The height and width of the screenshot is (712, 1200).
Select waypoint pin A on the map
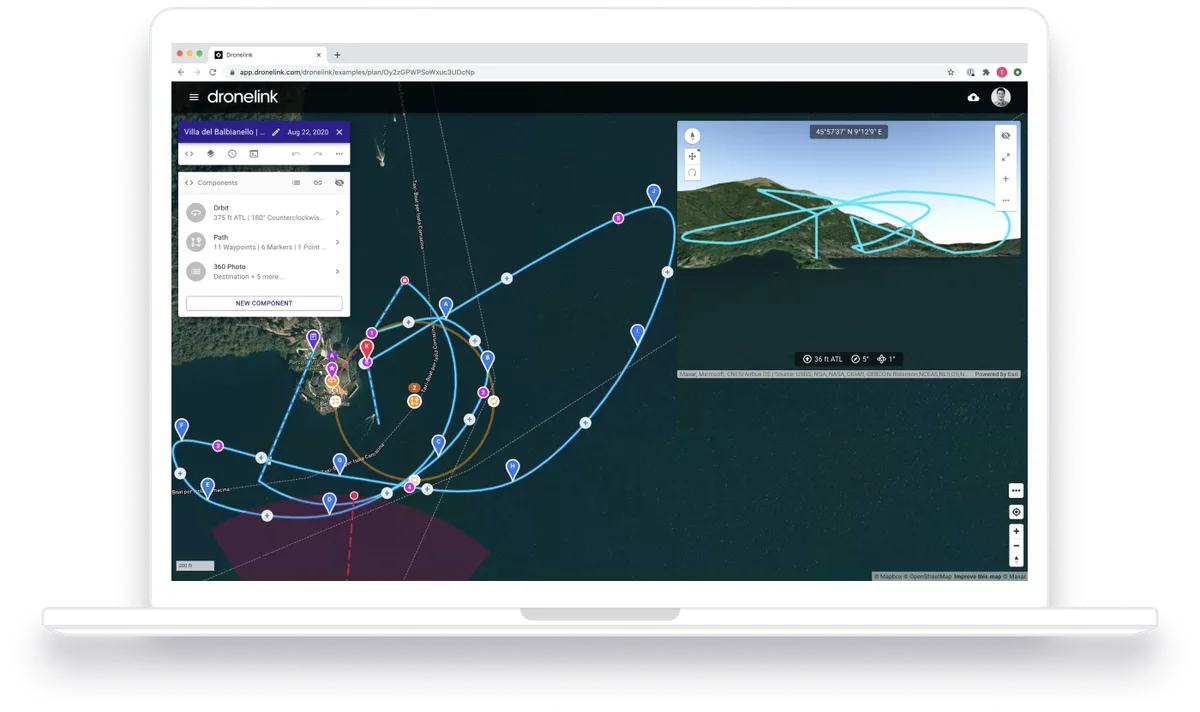446,307
